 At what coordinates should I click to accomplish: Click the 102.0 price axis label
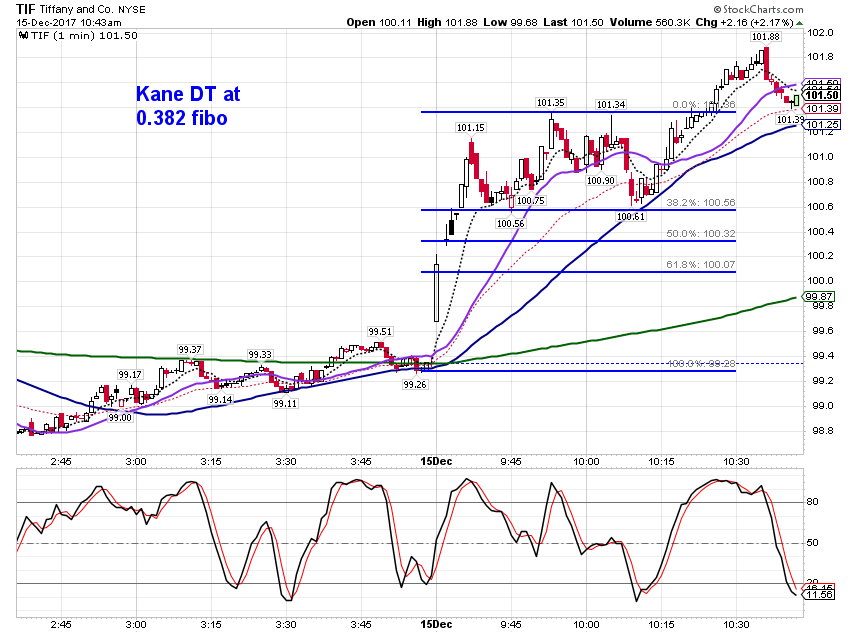tap(820, 33)
